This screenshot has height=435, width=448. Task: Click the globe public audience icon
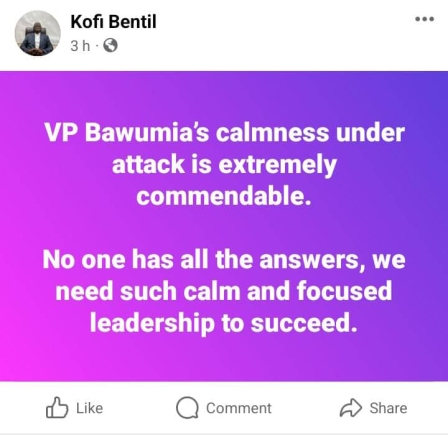(110, 45)
